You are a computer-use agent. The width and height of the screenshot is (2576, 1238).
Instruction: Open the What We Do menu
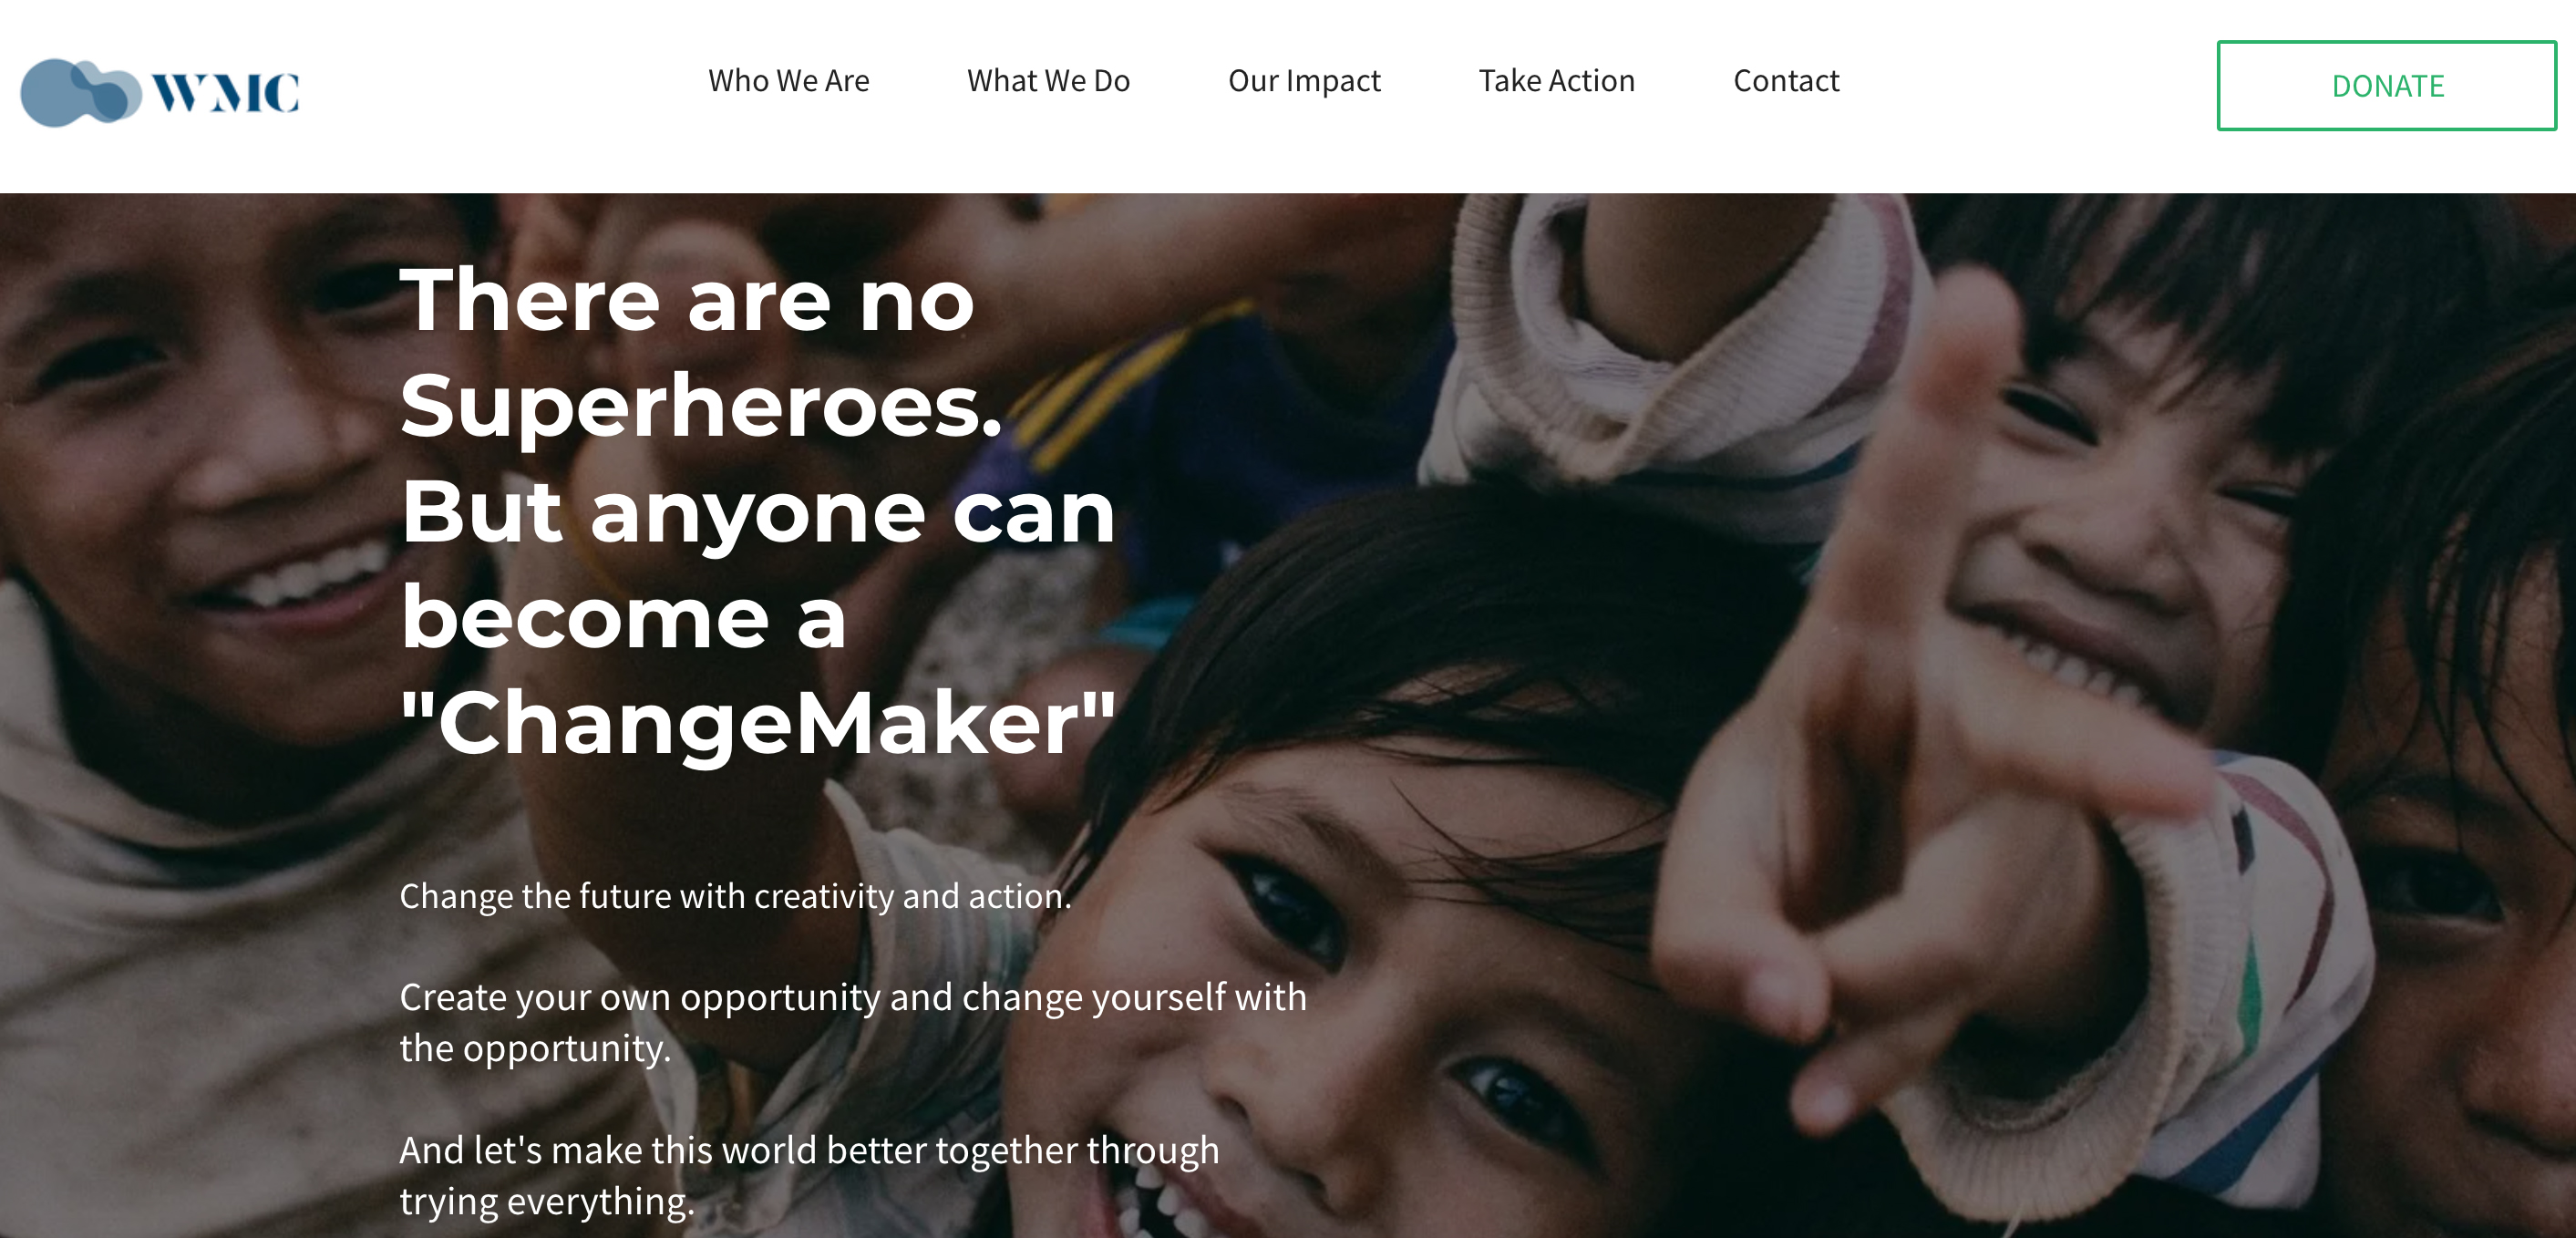tap(1048, 80)
